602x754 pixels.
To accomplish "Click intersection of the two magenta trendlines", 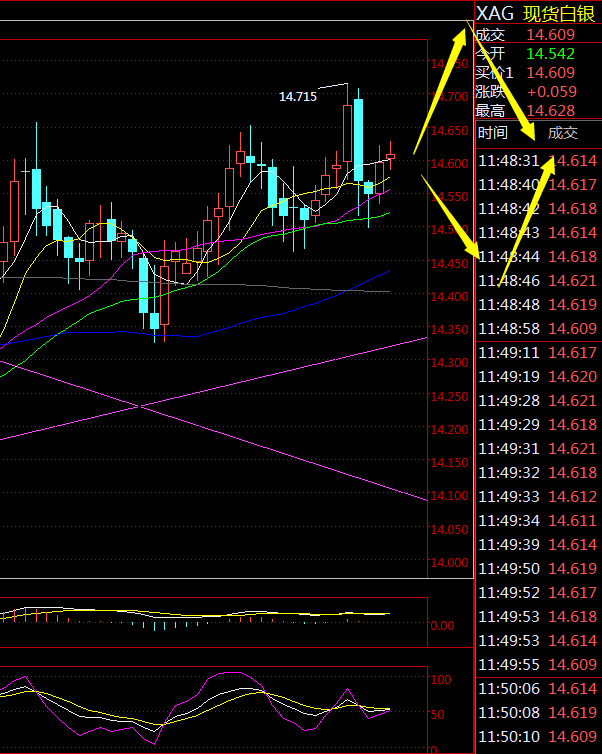I will tap(139, 407).
